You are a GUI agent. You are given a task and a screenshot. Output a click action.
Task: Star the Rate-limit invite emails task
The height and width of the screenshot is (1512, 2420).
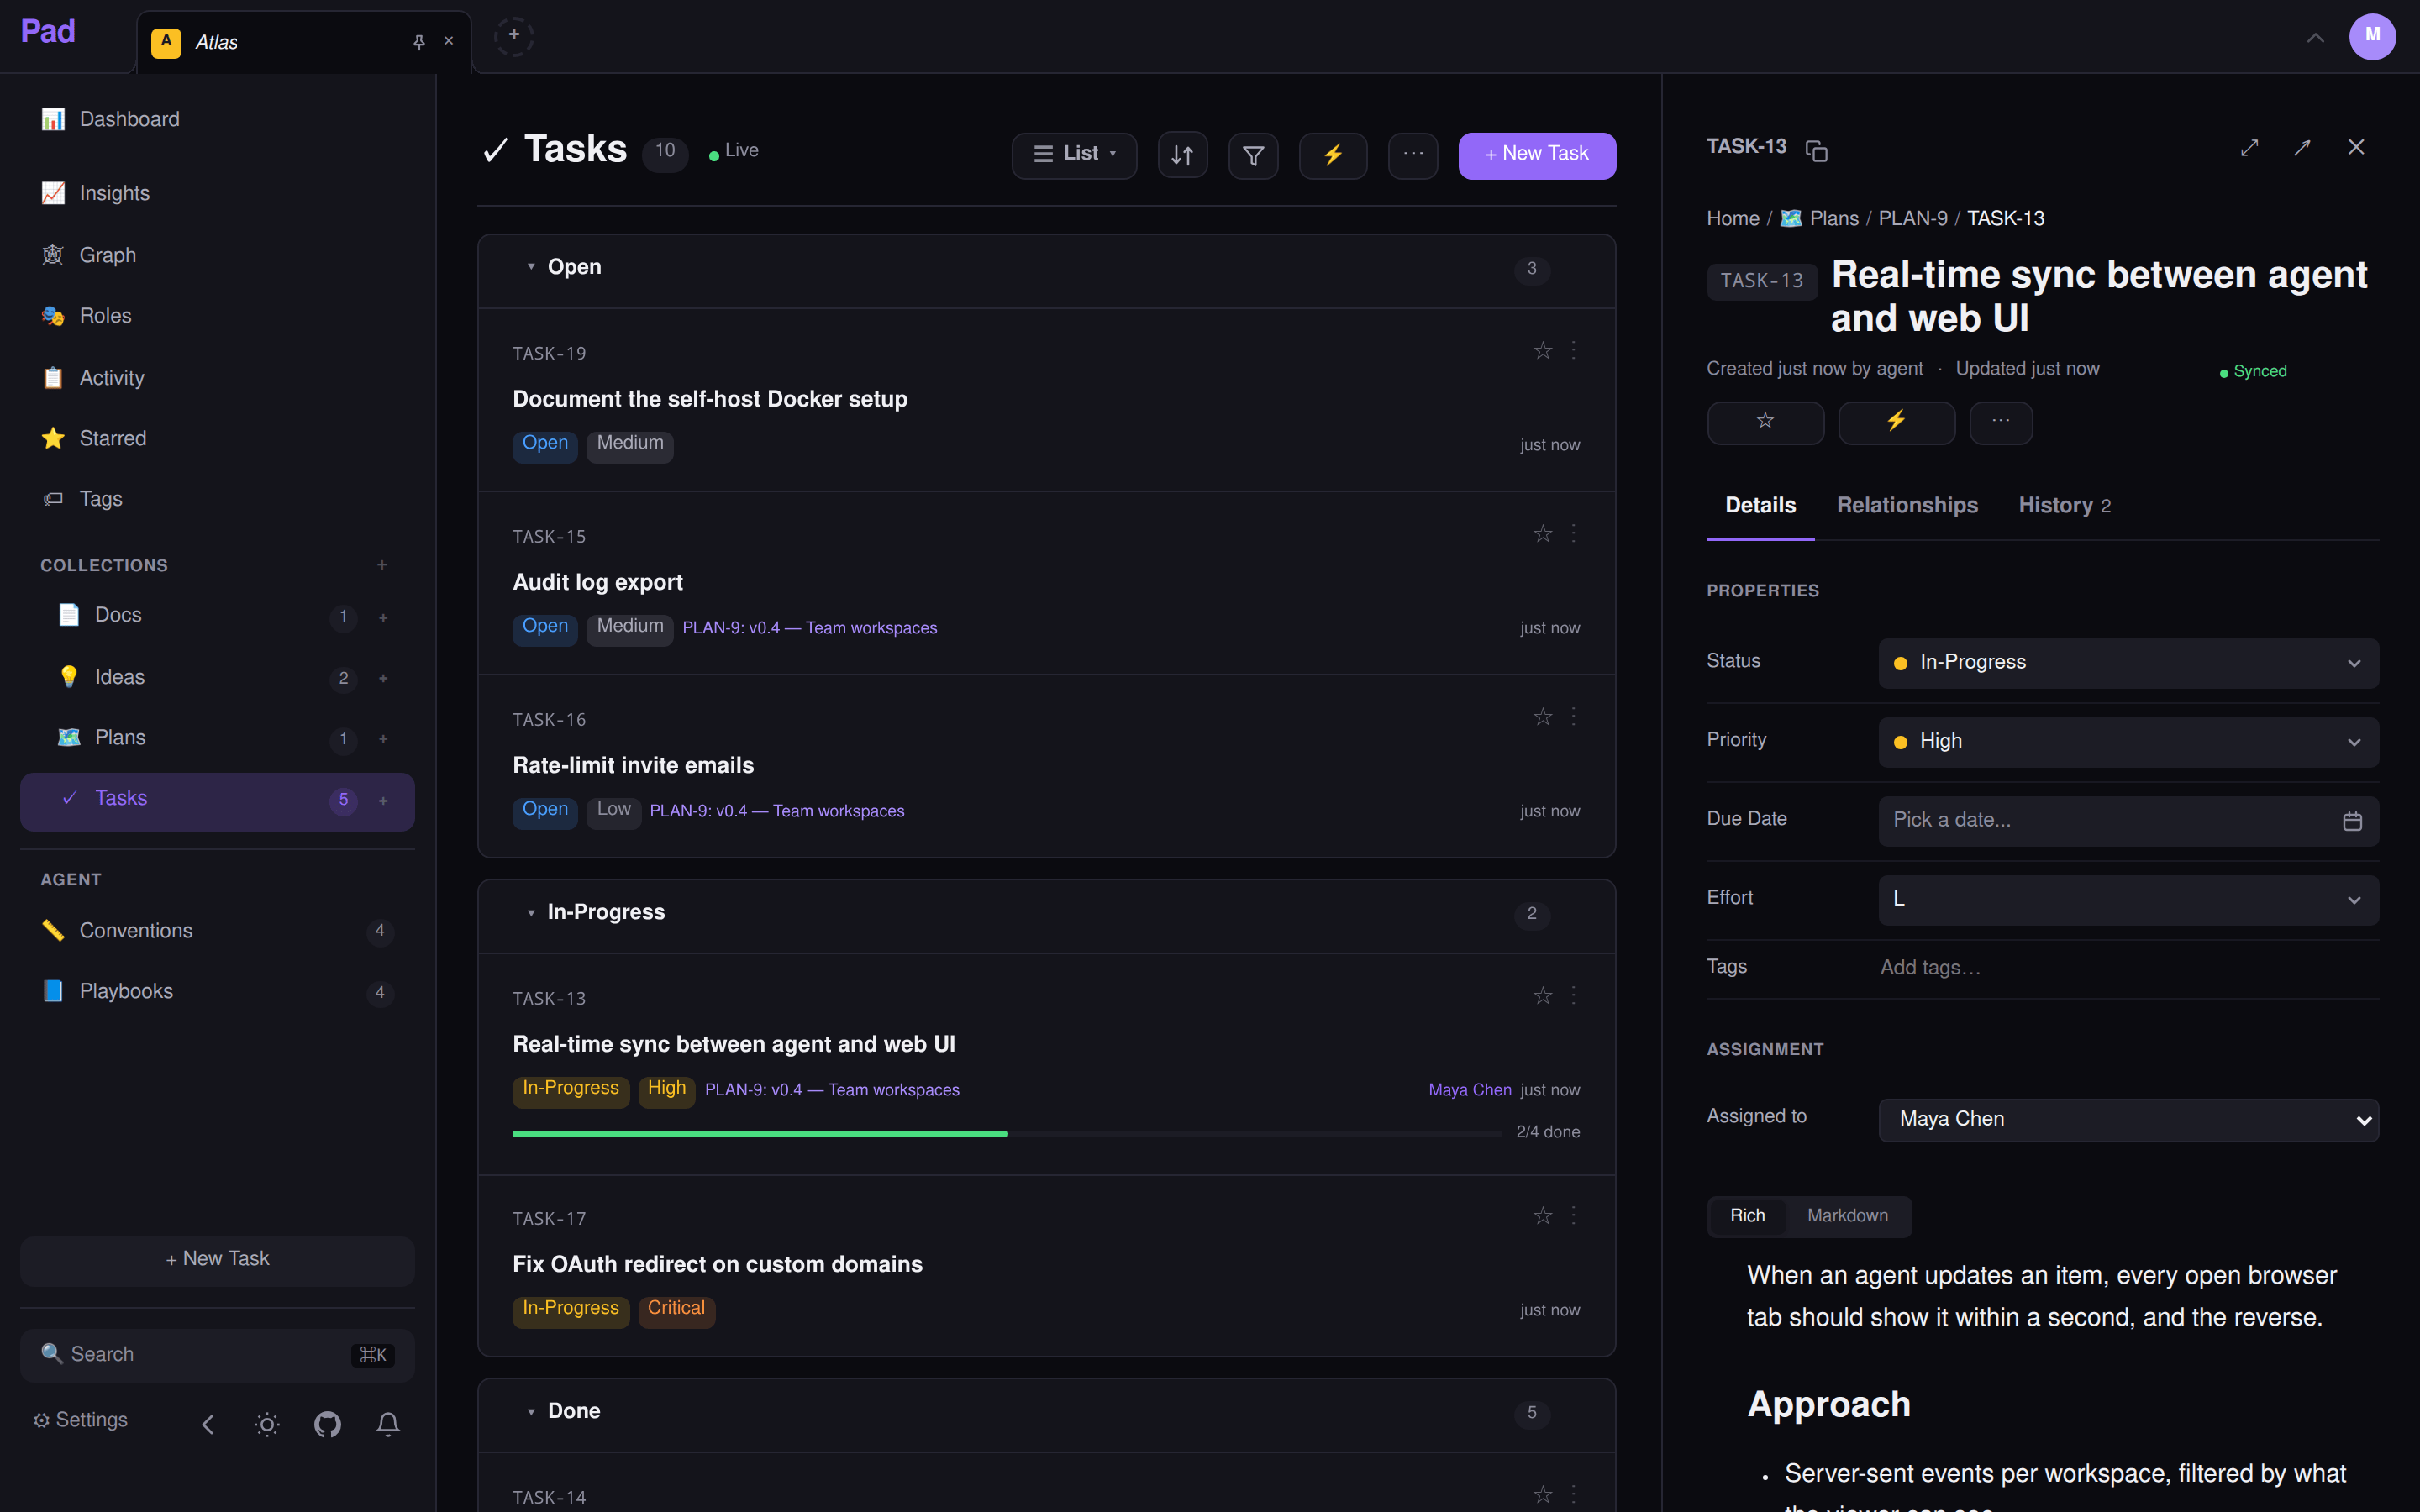1543,717
